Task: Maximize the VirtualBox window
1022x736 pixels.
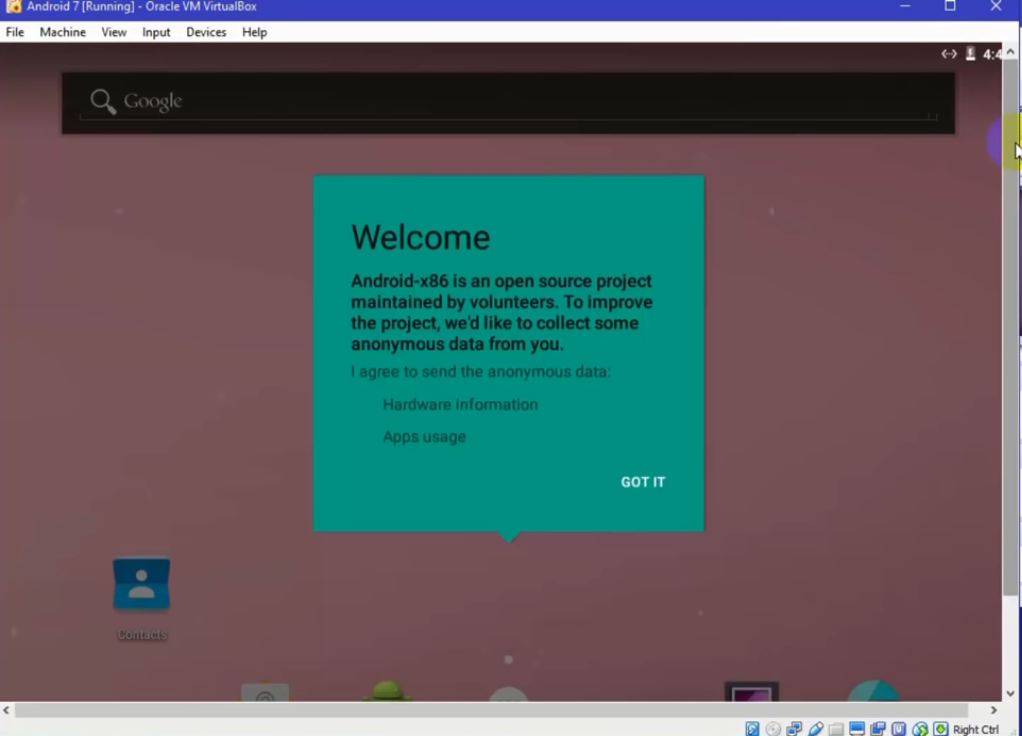Action: point(950,6)
